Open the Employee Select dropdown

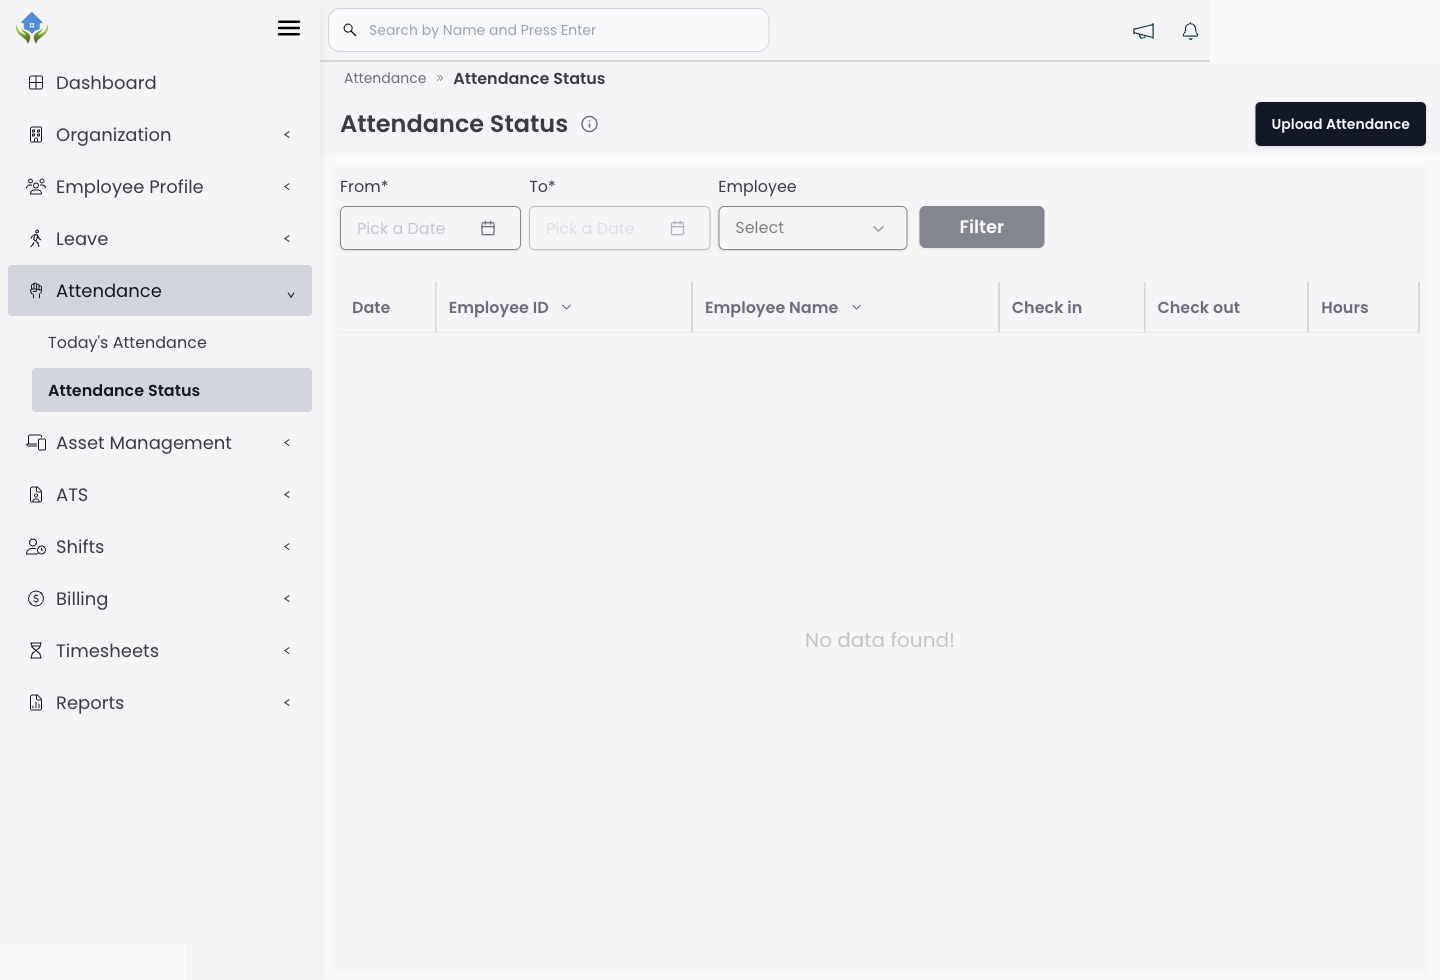(812, 228)
